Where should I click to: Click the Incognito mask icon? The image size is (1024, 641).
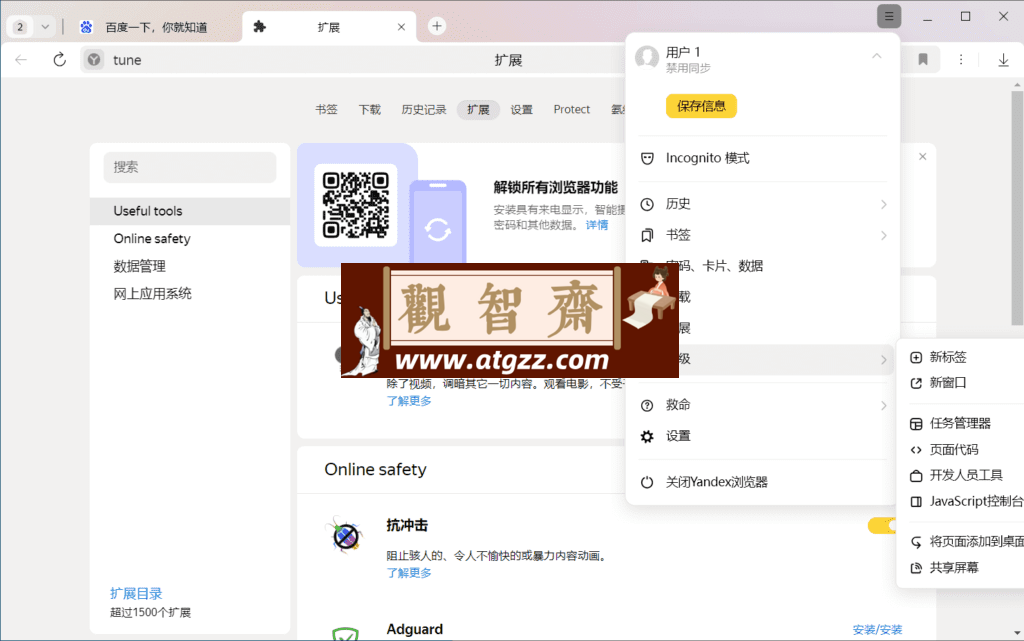click(647, 159)
